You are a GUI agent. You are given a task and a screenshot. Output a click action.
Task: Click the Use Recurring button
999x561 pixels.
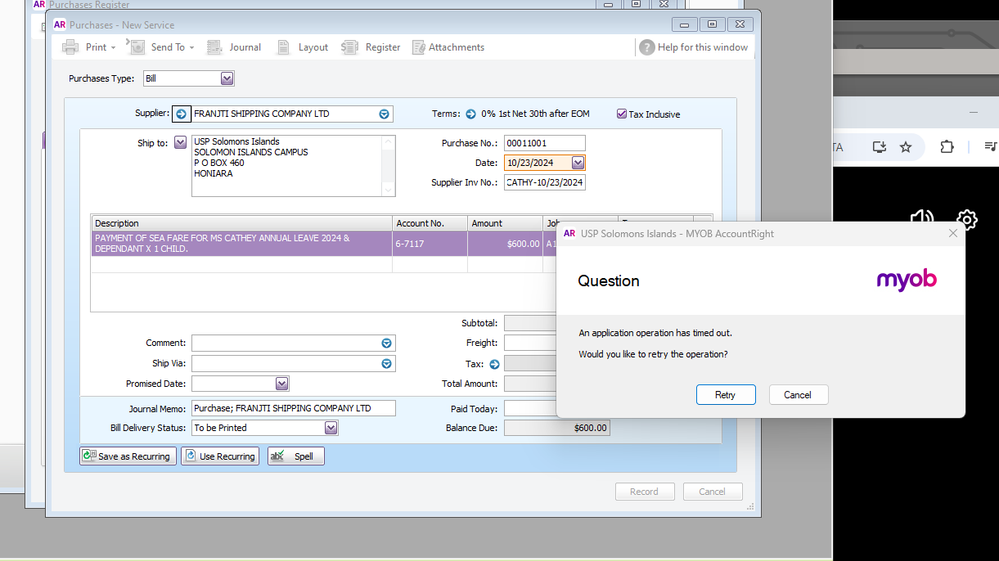[x=220, y=456]
